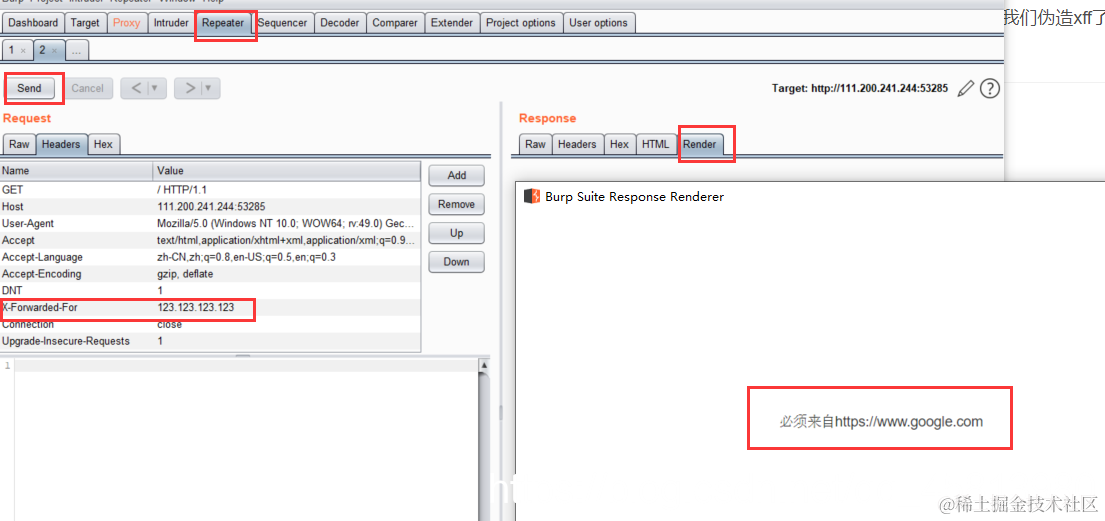The width and height of the screenshot is (1105, 521).
Task: Switch to the Target tab
Action: point(85,23)
